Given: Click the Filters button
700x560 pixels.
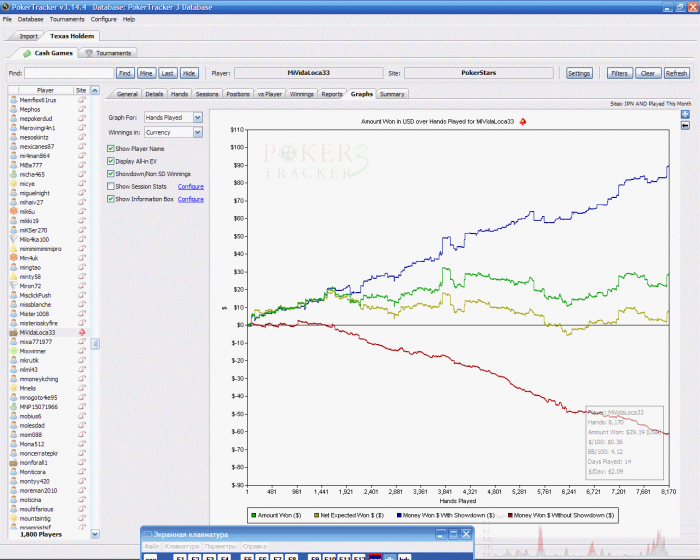Looking at the screenshot, I should 620,73.
